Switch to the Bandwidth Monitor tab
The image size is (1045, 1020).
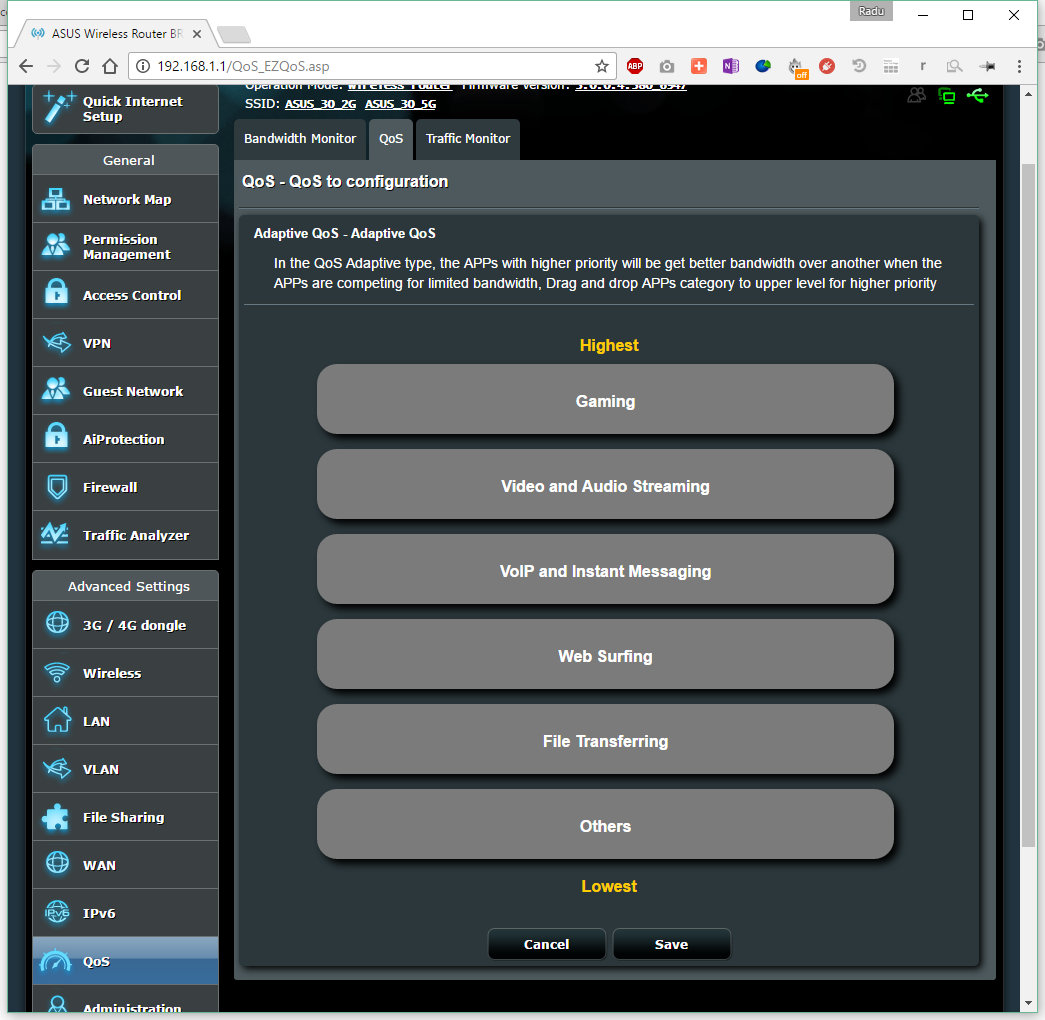click(x=300, y=139)
